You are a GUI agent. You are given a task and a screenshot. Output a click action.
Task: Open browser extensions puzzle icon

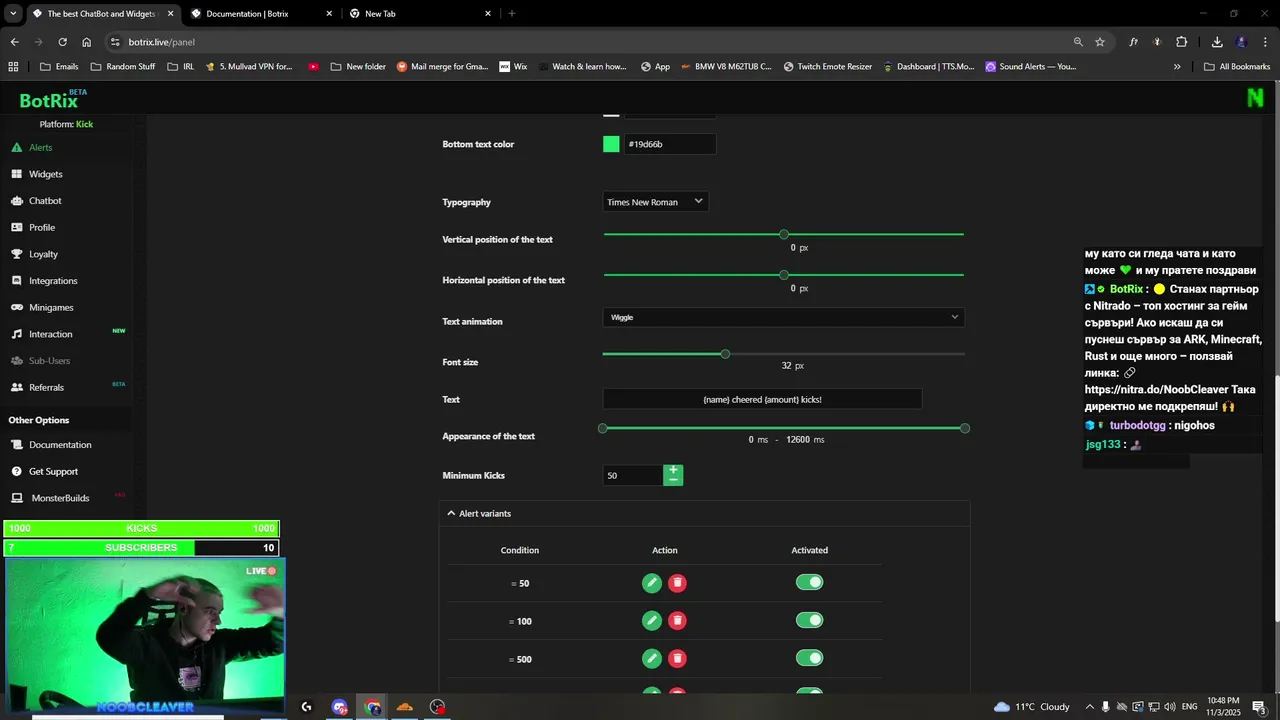coord(1182,42)
